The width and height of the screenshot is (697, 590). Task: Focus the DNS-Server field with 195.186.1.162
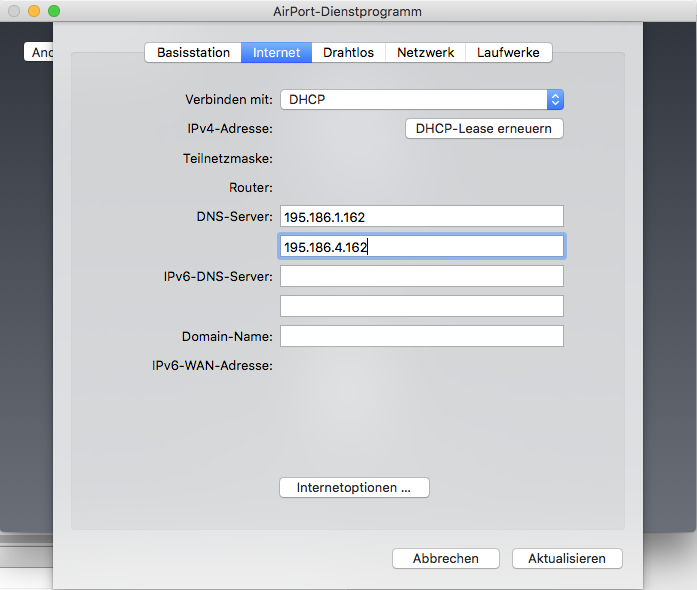click(421, 216)
